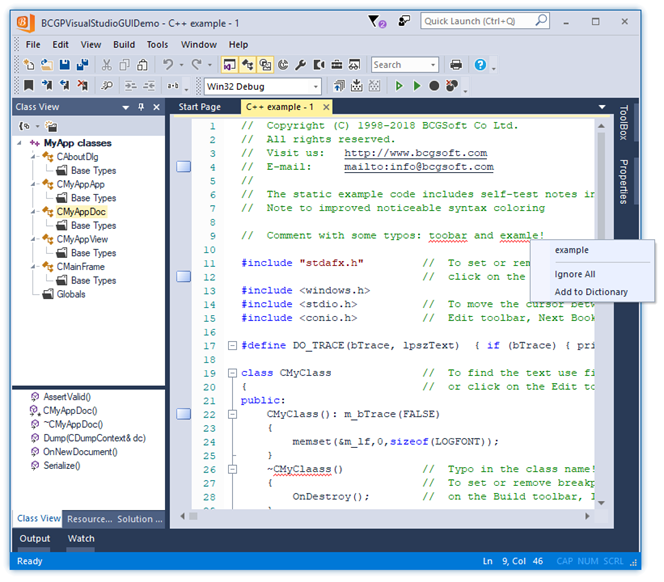Go to next bookmark icon

coord(47,86)
